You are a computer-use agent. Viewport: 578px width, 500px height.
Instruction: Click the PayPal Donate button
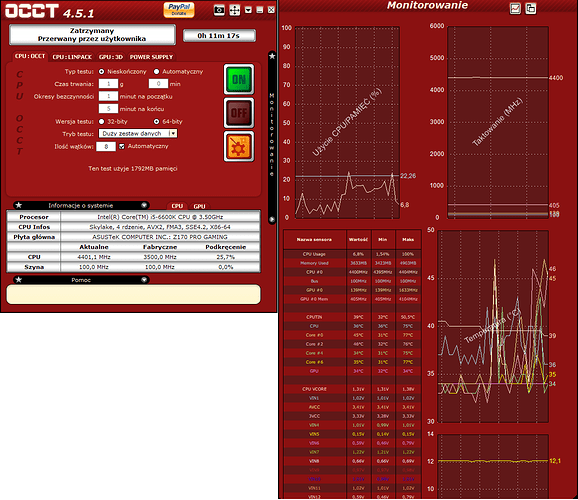pos(179,10)
